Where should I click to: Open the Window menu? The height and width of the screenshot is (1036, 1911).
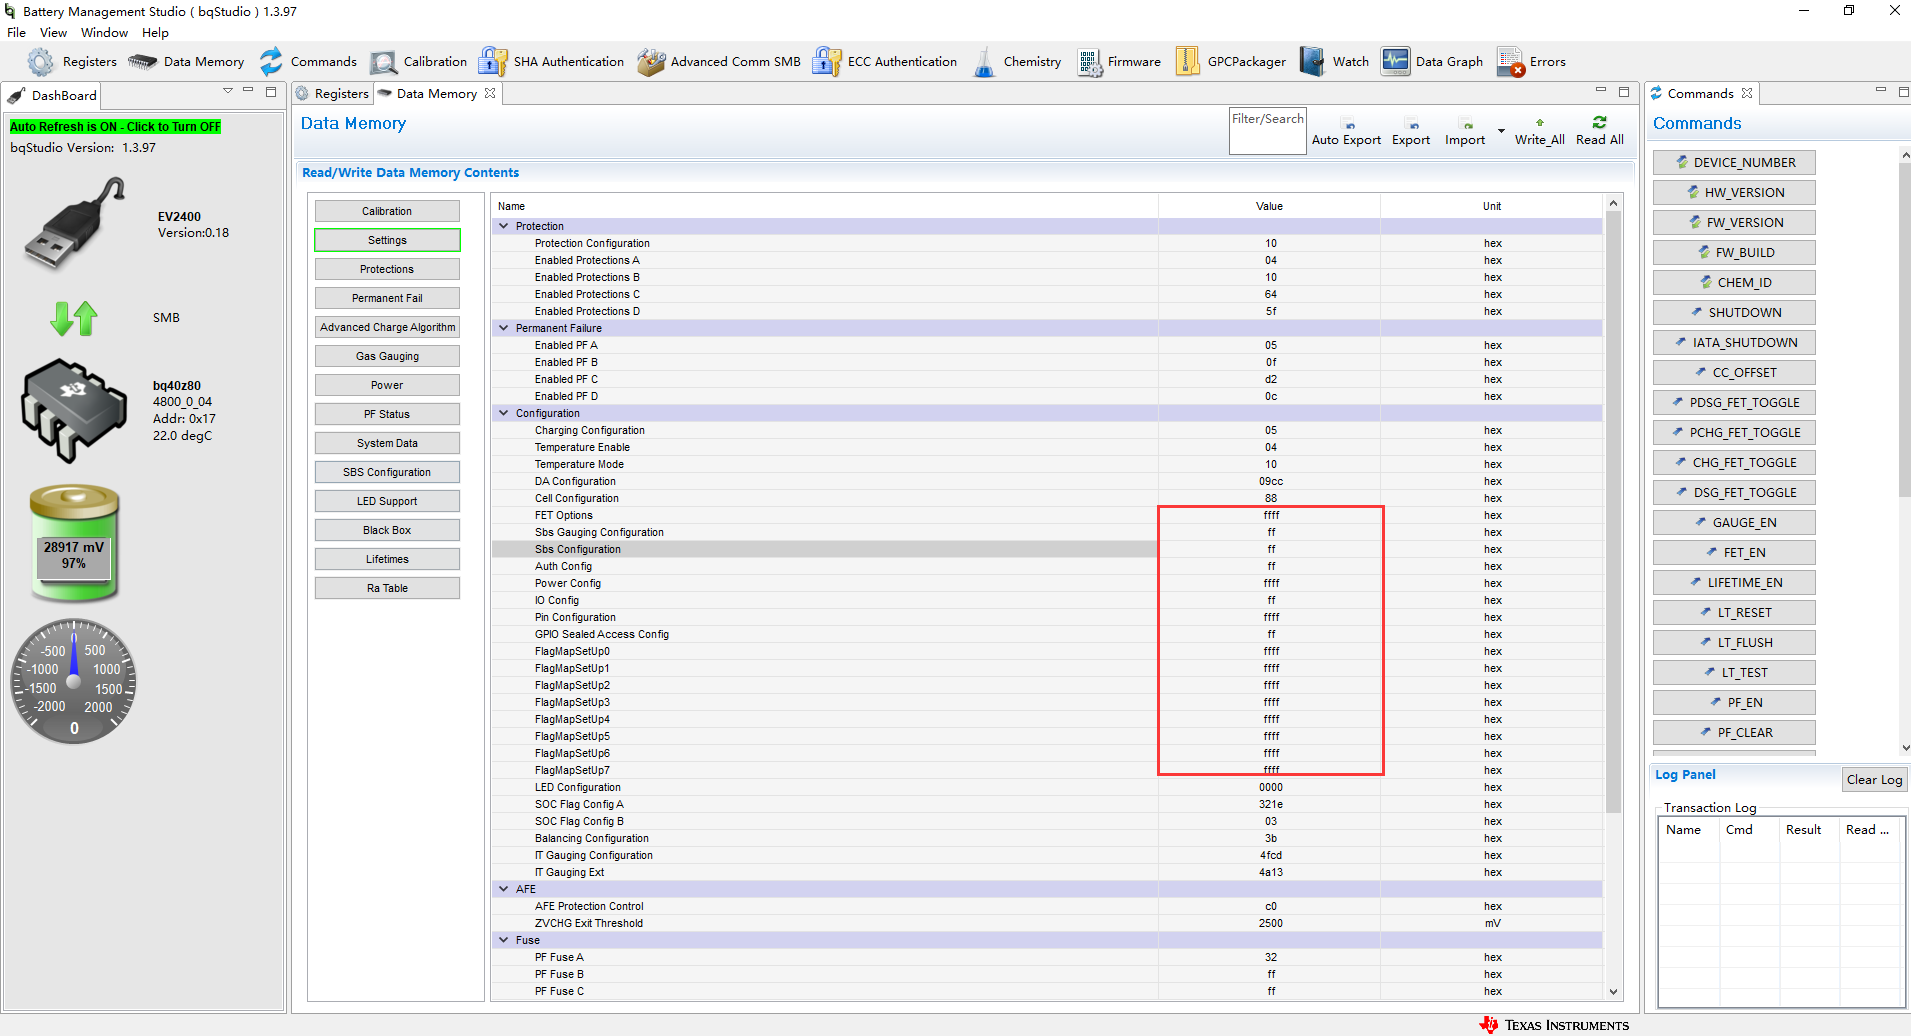pos(104,33)
